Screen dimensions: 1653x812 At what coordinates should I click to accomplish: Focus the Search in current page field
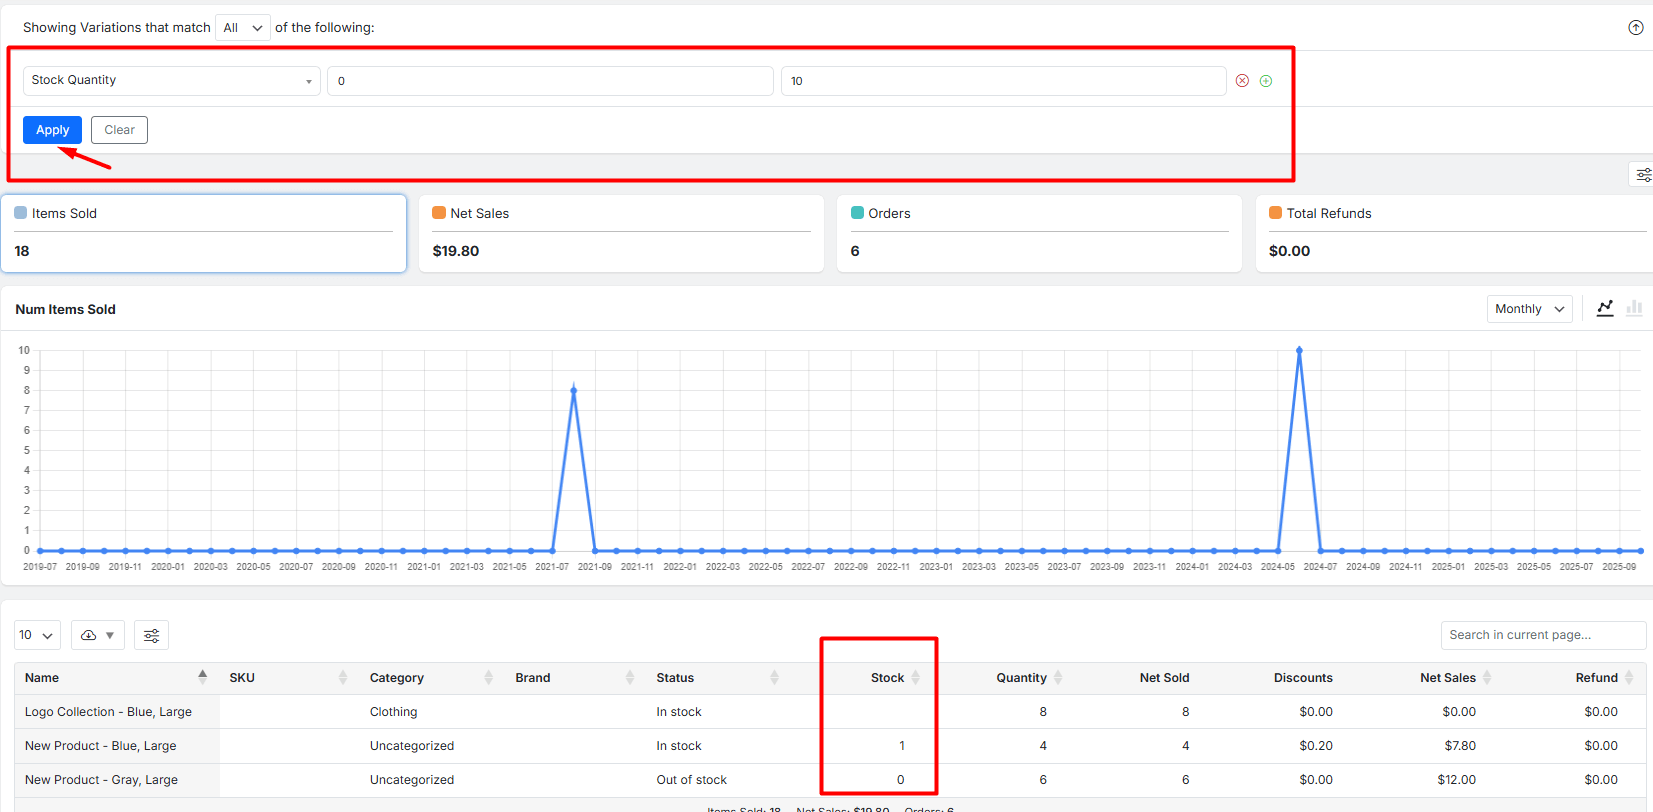coord(1542,635)
